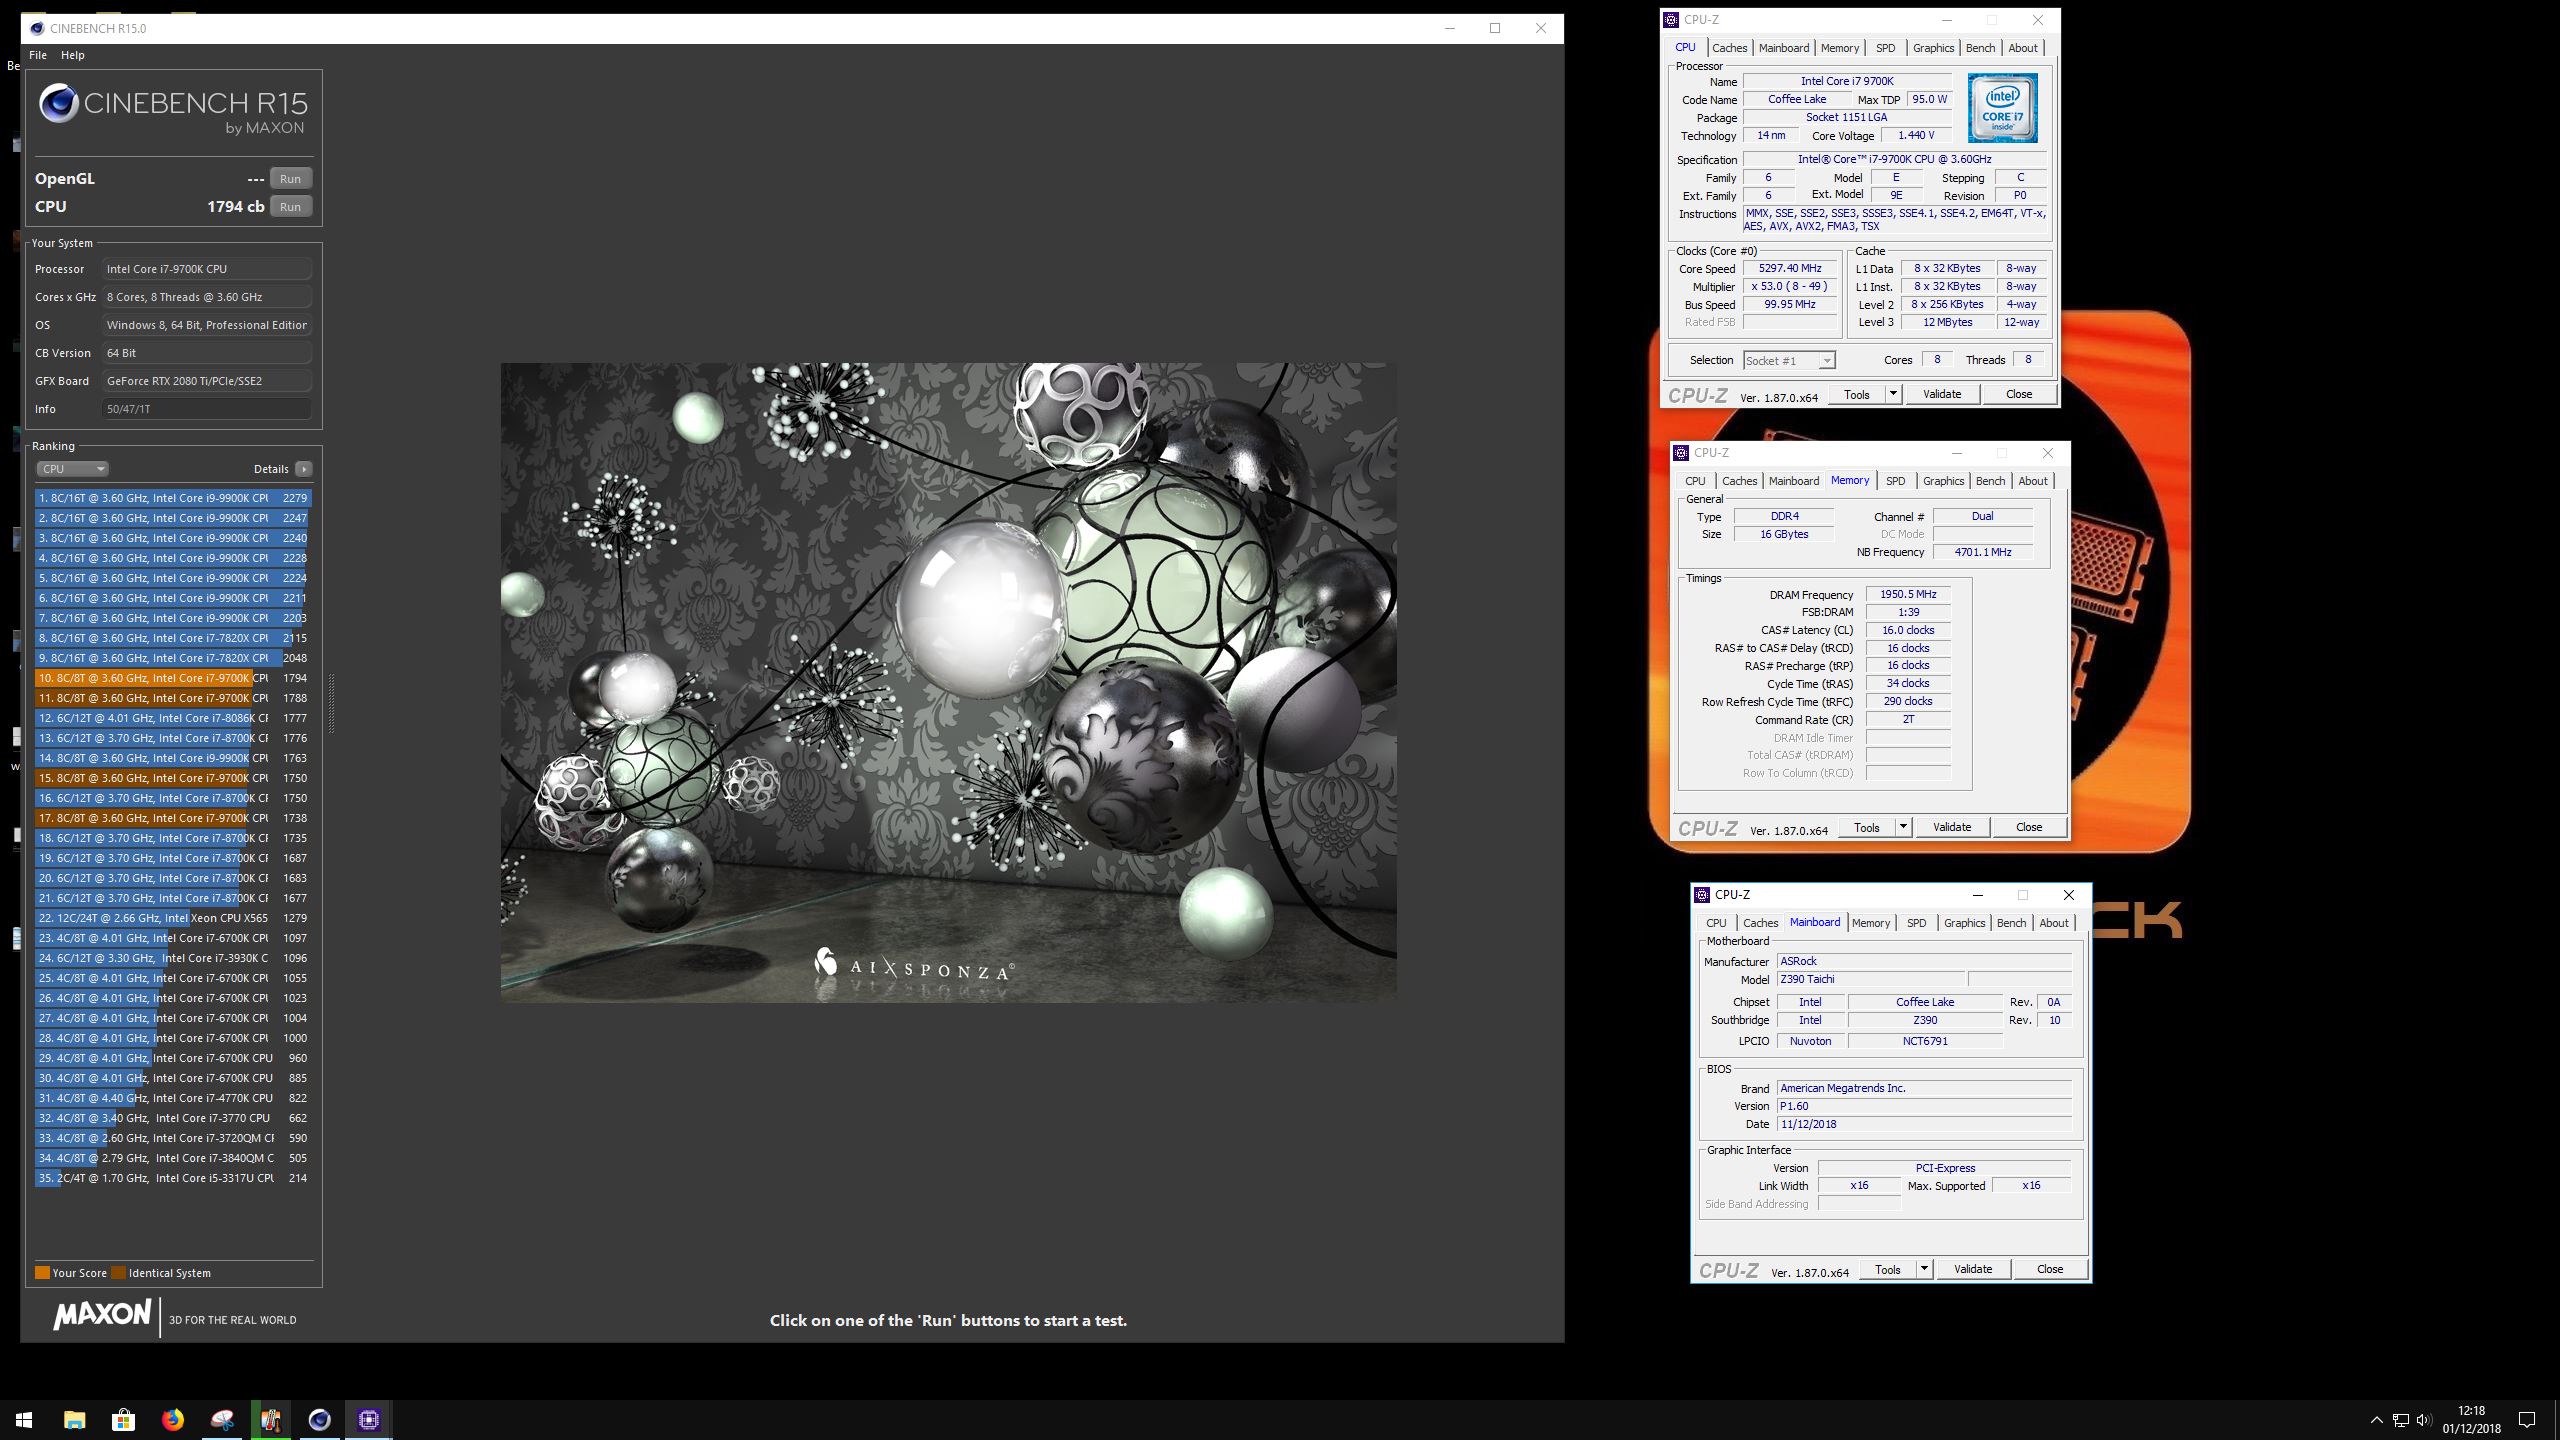The width and height of the screenshot is (2560, 1440).
Task: Click Validate in the CPU-Z Mainboard window
Action: [x=1973, y=1269]
